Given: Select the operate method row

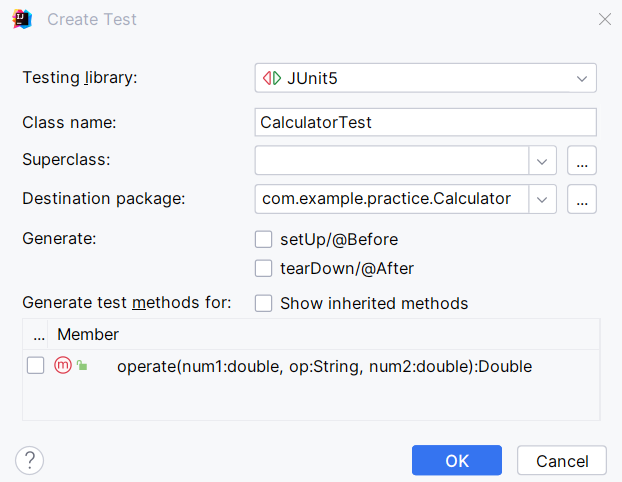Looking at the screenshot, I should [x=324, y=366].
